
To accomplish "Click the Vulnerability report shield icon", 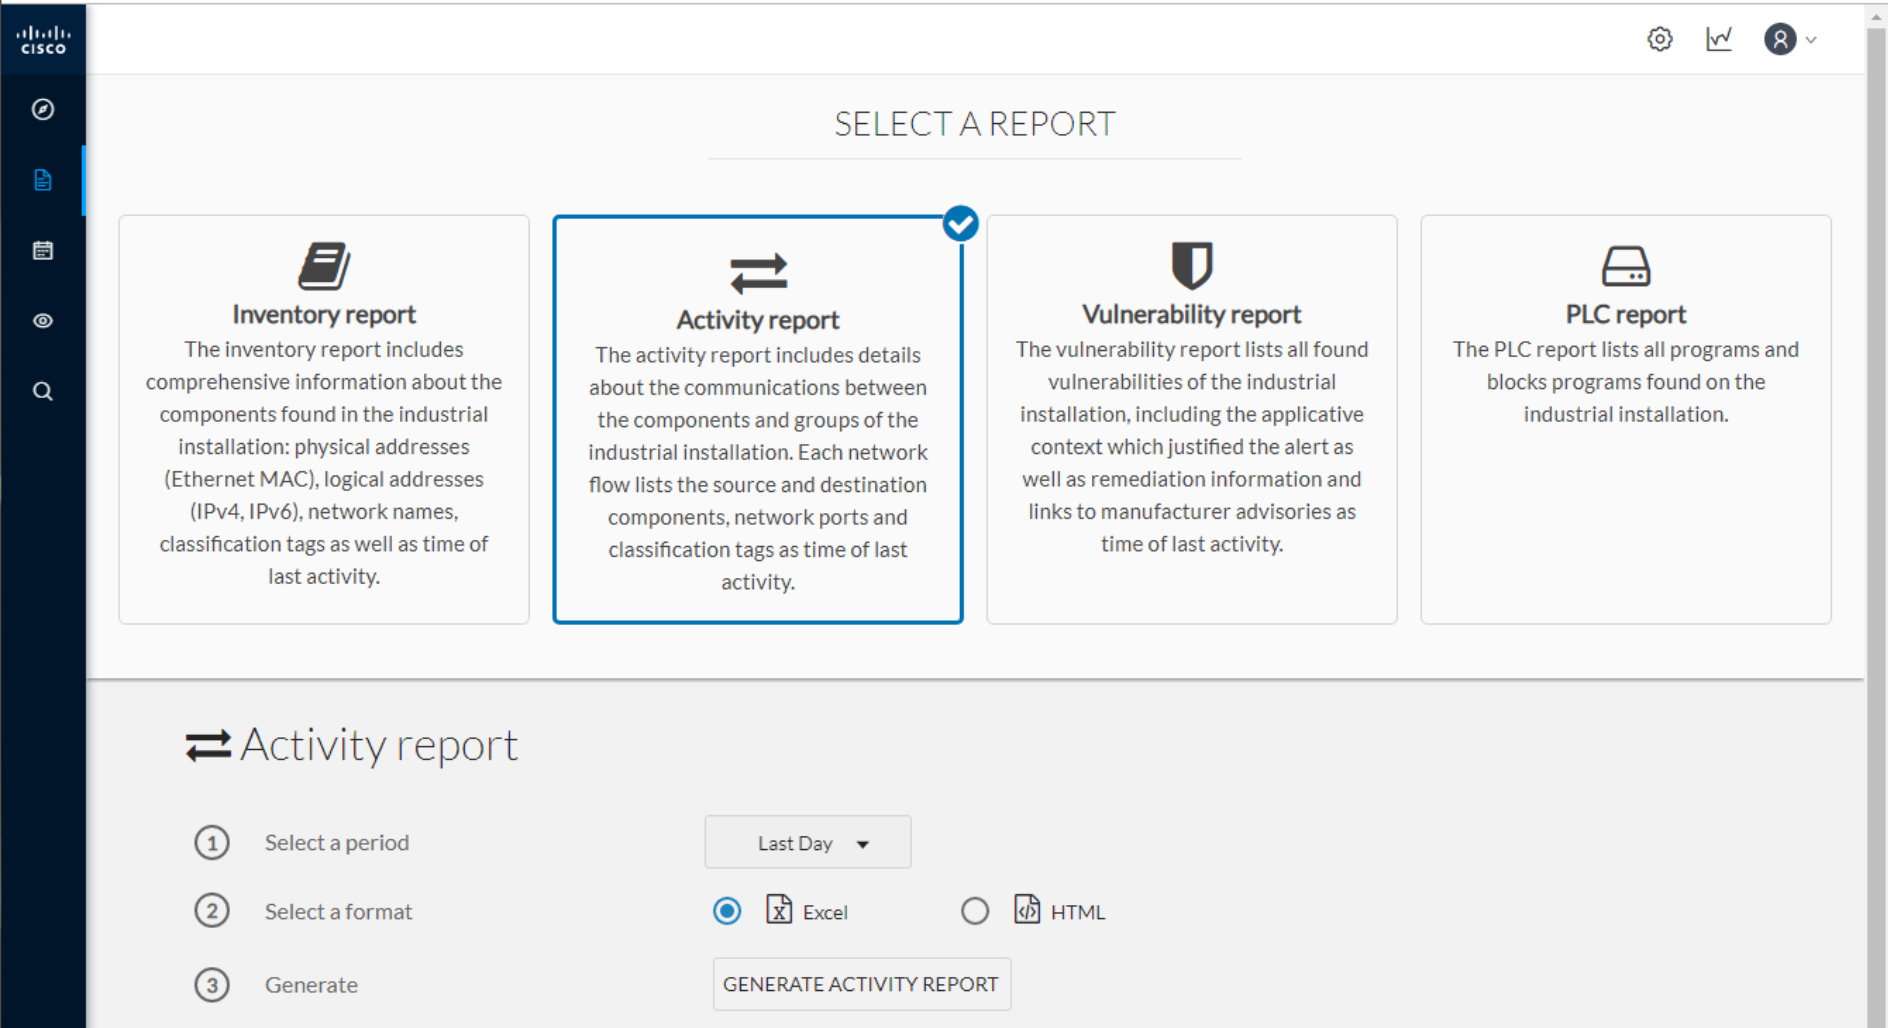I will point(1192,266).
